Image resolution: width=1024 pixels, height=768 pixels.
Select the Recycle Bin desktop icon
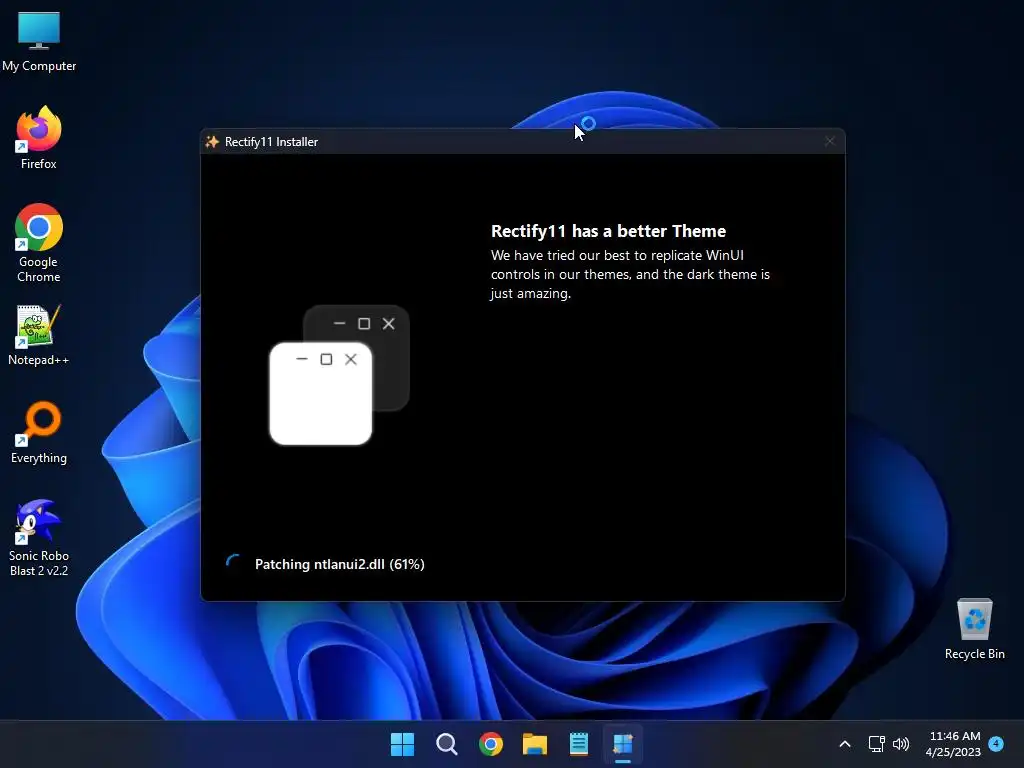pos(974,628)
